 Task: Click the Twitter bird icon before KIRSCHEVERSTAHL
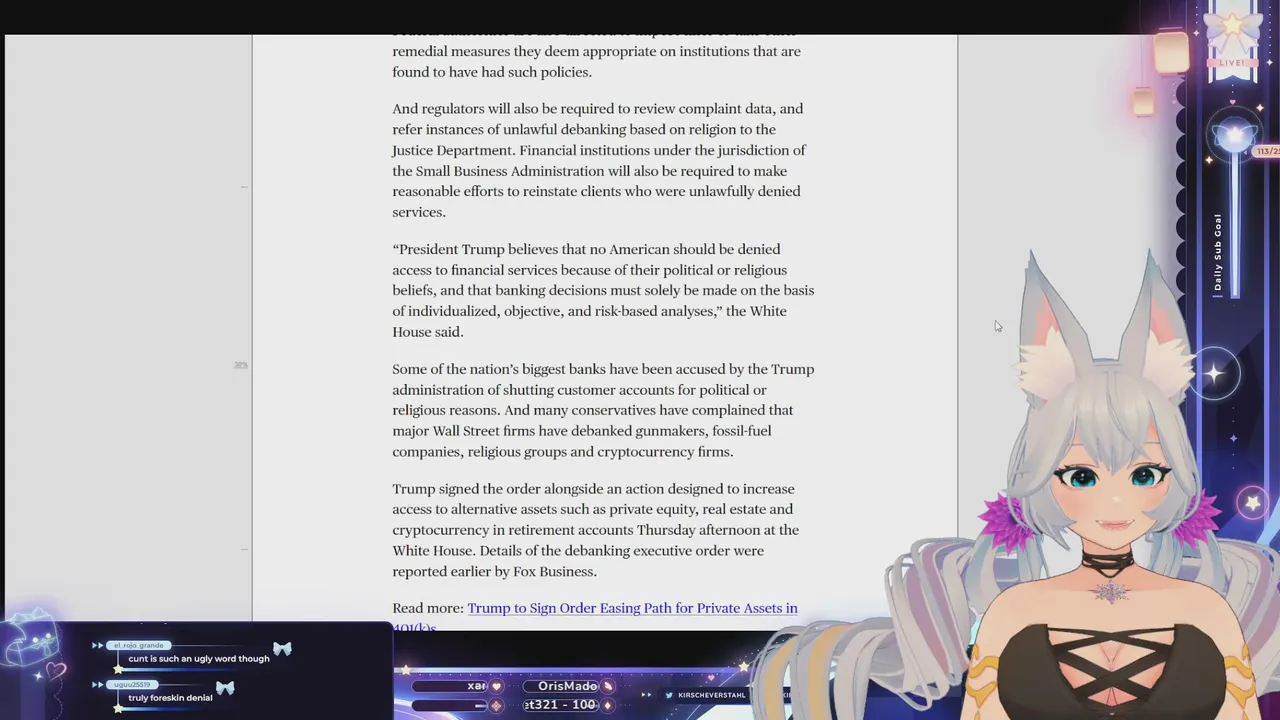point(669,695)
